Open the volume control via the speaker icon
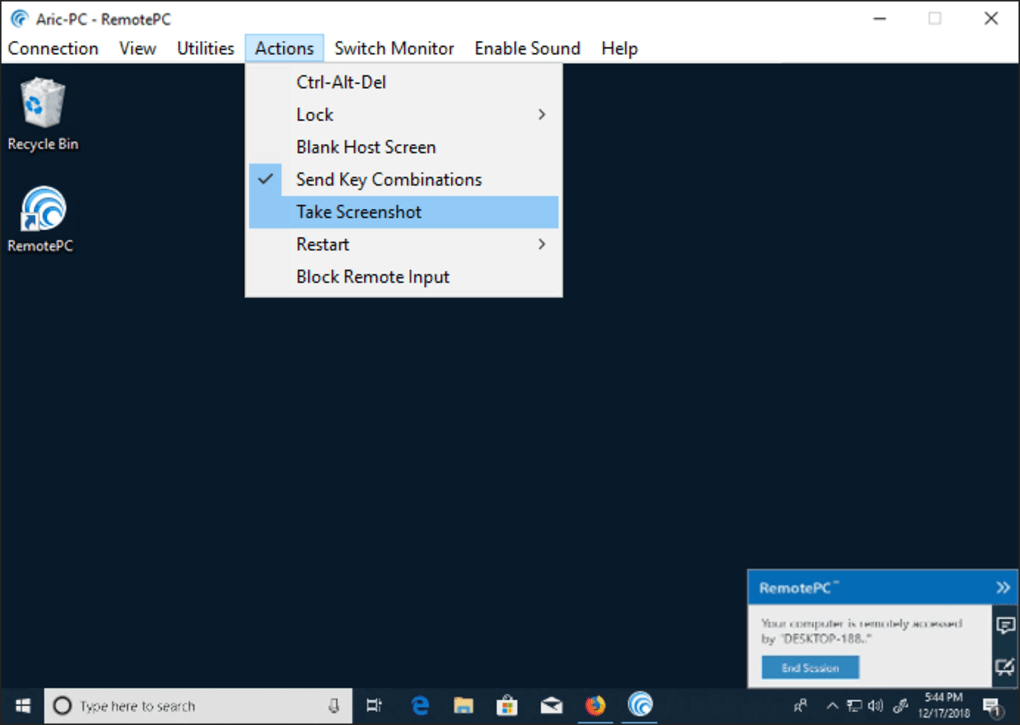 click(876, 705)
